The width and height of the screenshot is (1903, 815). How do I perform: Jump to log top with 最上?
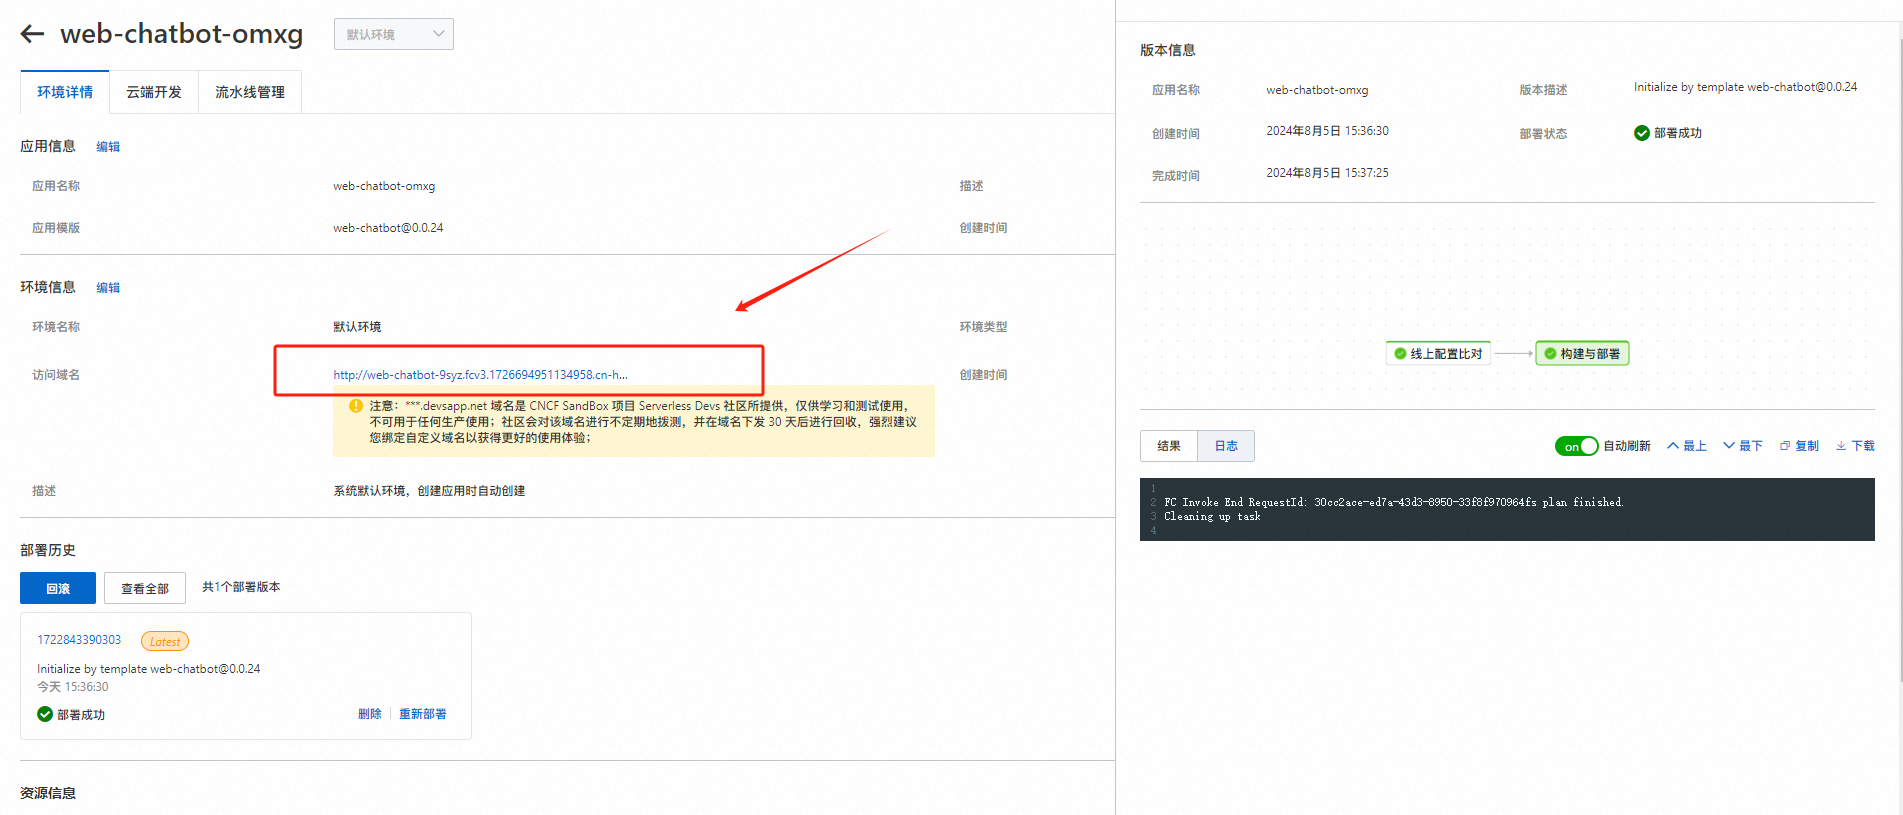click(x=1687, y=446)
